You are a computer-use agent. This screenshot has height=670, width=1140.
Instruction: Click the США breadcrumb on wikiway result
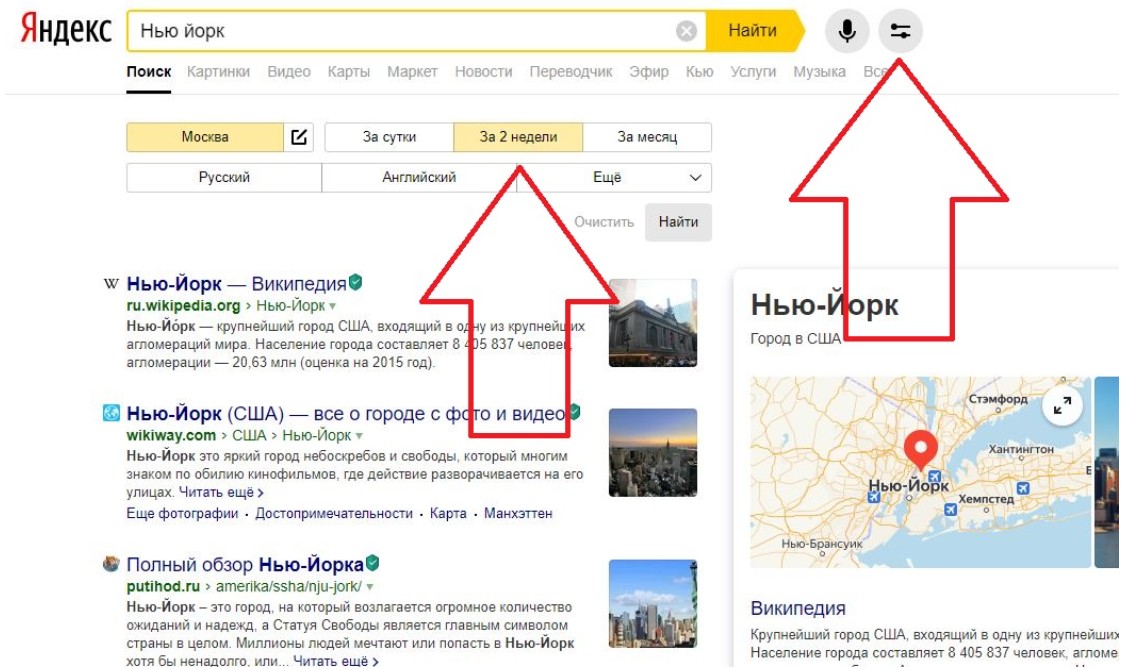pyautogui.click(x=249, y=435)
